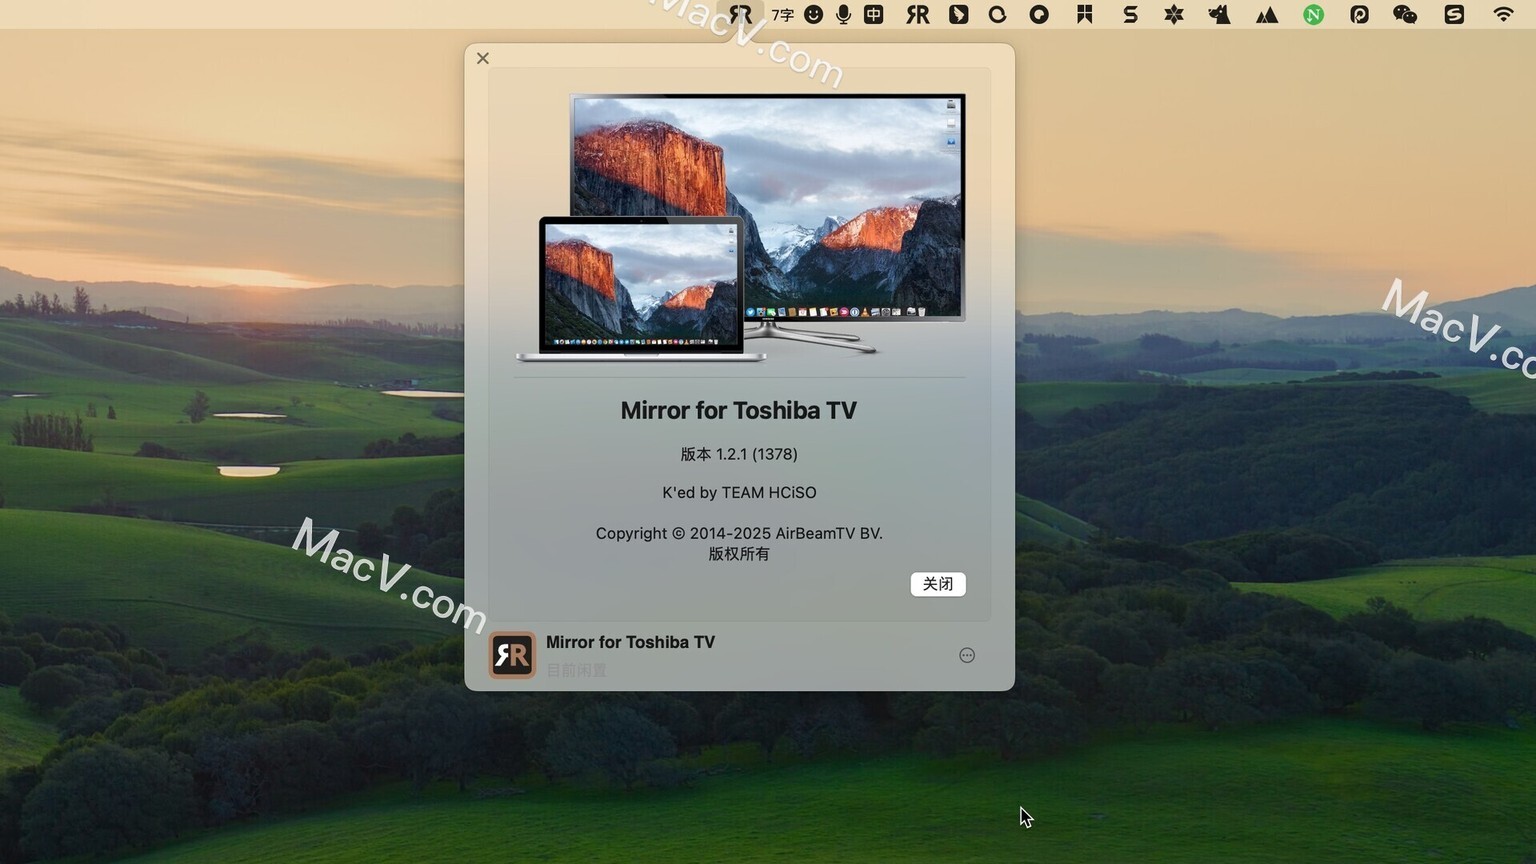Click the single S-shaped menu bar icon
Image resolution: width=1536 pixels, height=864 pixels.
tap(1130, 14)
